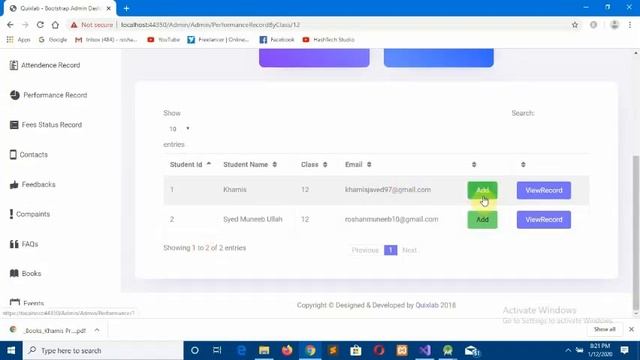Open Attendence Record icon in sidebar

click(x=13, y=65)
